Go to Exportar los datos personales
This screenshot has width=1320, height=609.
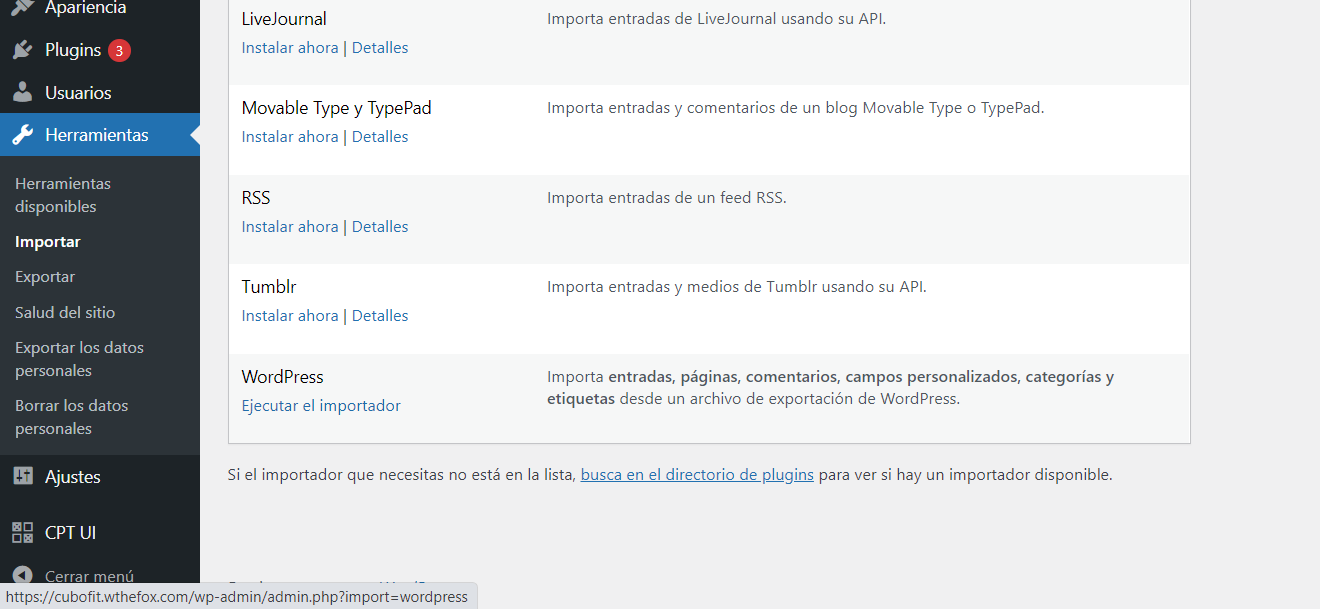click(x=79, y=359)
